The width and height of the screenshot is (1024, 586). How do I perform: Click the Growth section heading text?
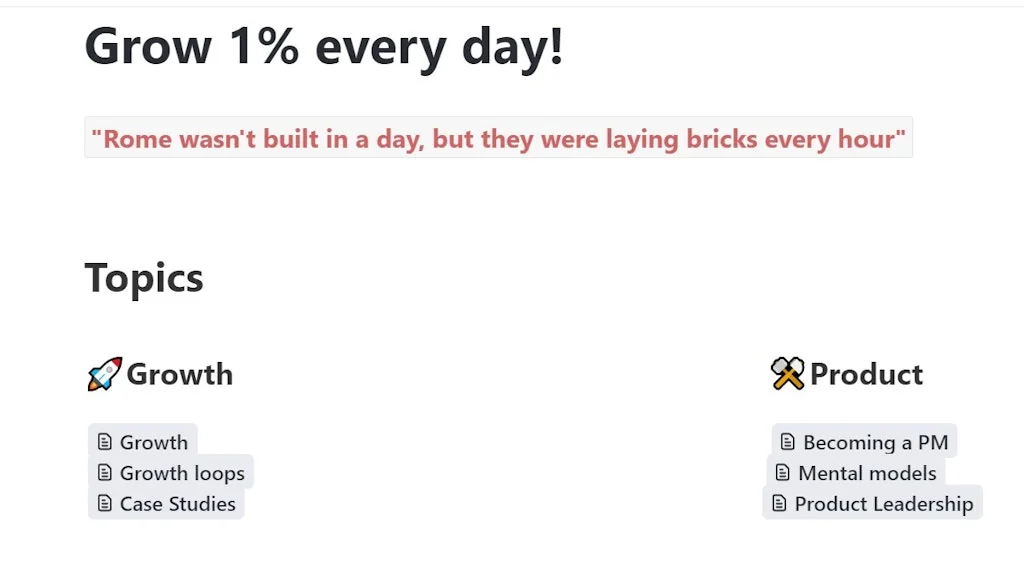tap(180, 374)
